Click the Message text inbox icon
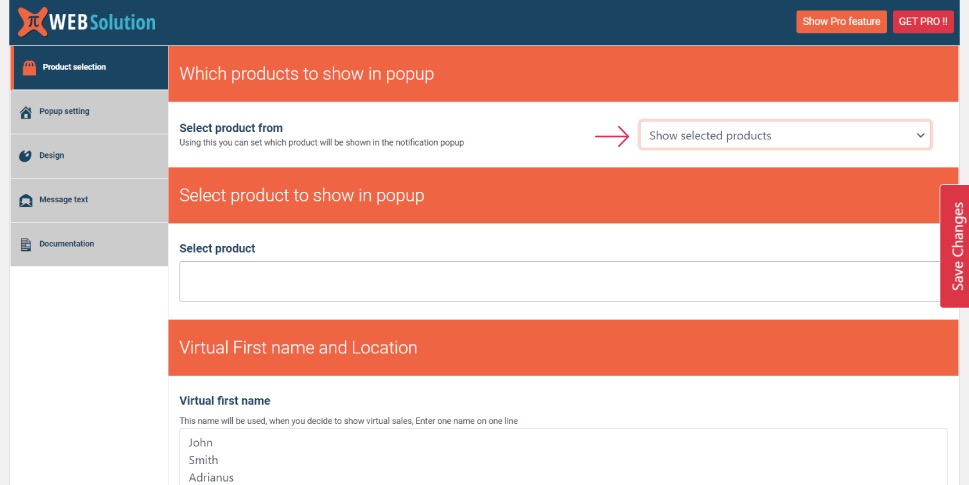 tap(25, 200)
